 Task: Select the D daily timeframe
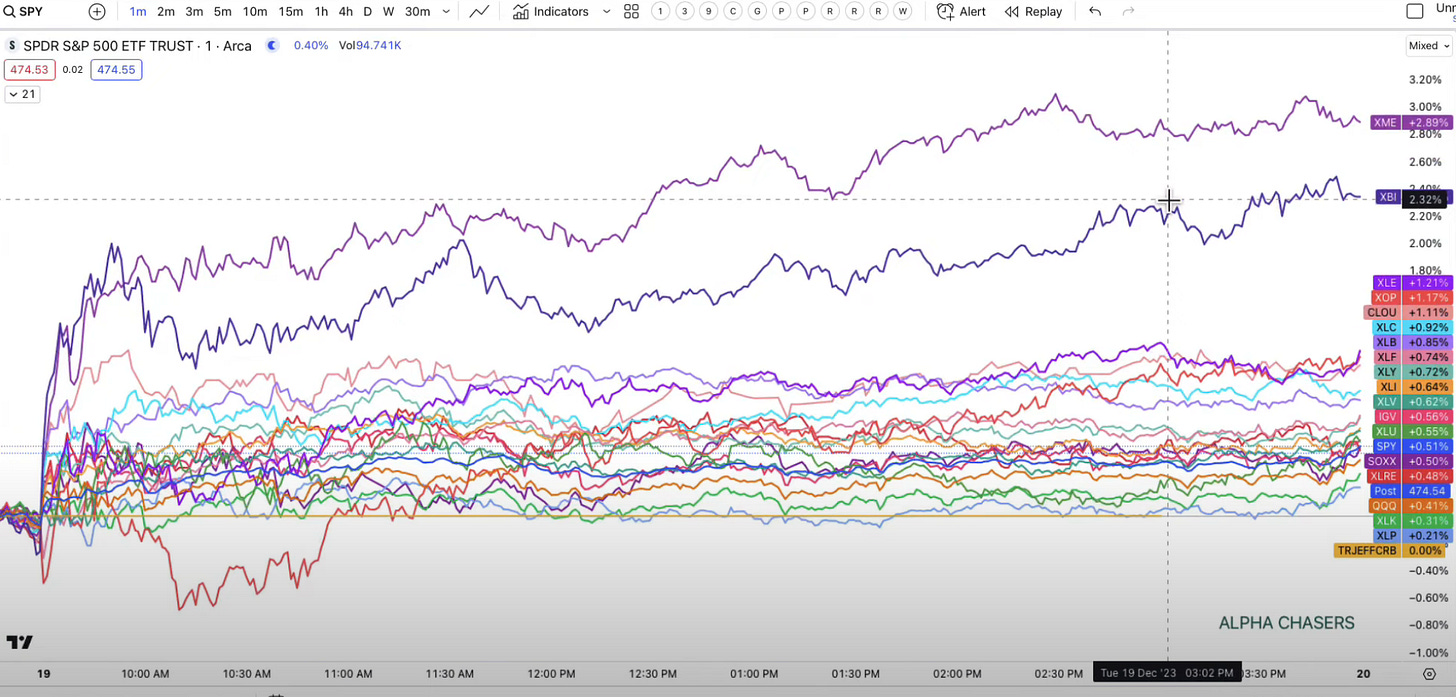367,12
